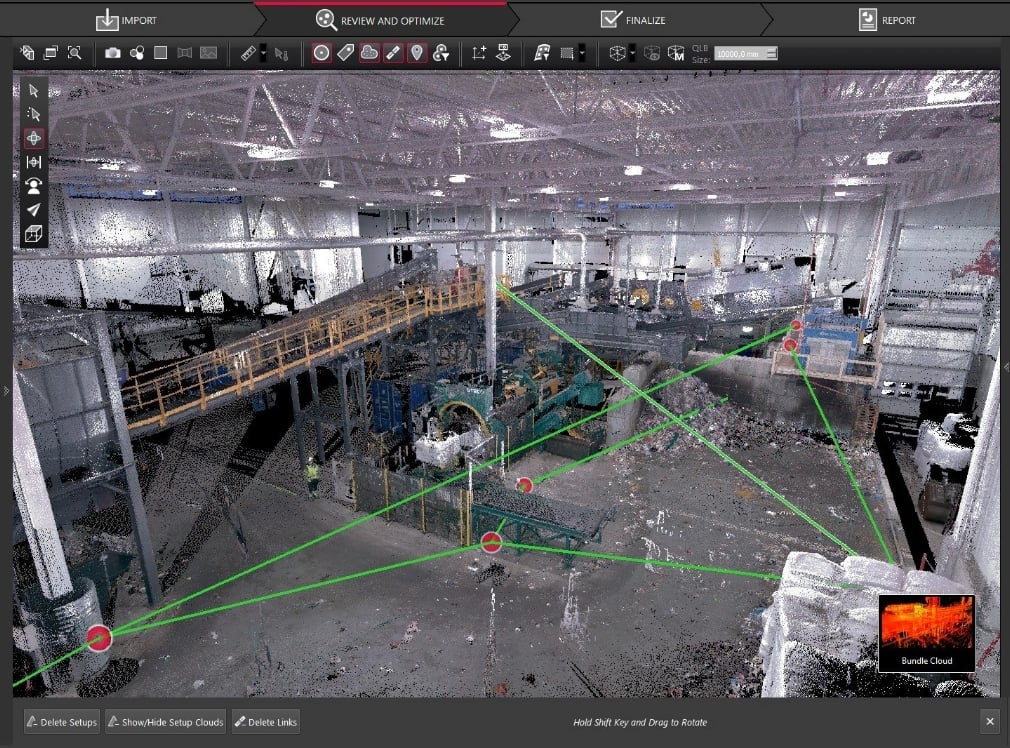Click the camera snapshot icon
The width and height of the screenshot is (1010, 748).
pyautogui.click(x=113, y=53)
